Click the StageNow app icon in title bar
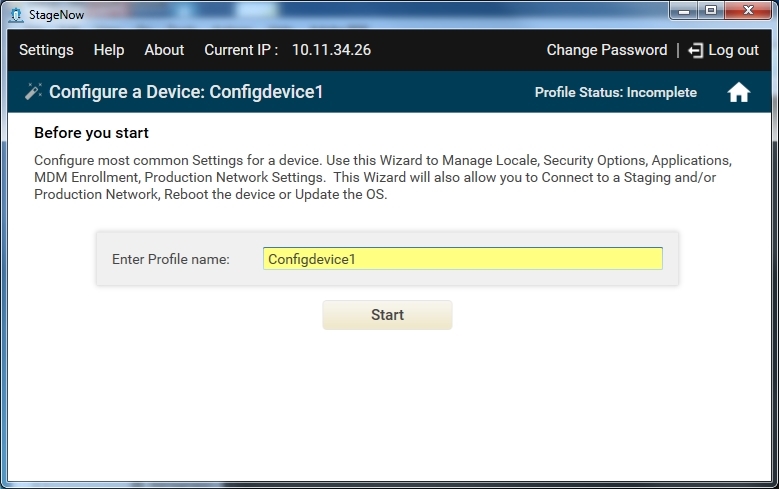The height and width of the screenshot is (489, 779). pos(15,15)
